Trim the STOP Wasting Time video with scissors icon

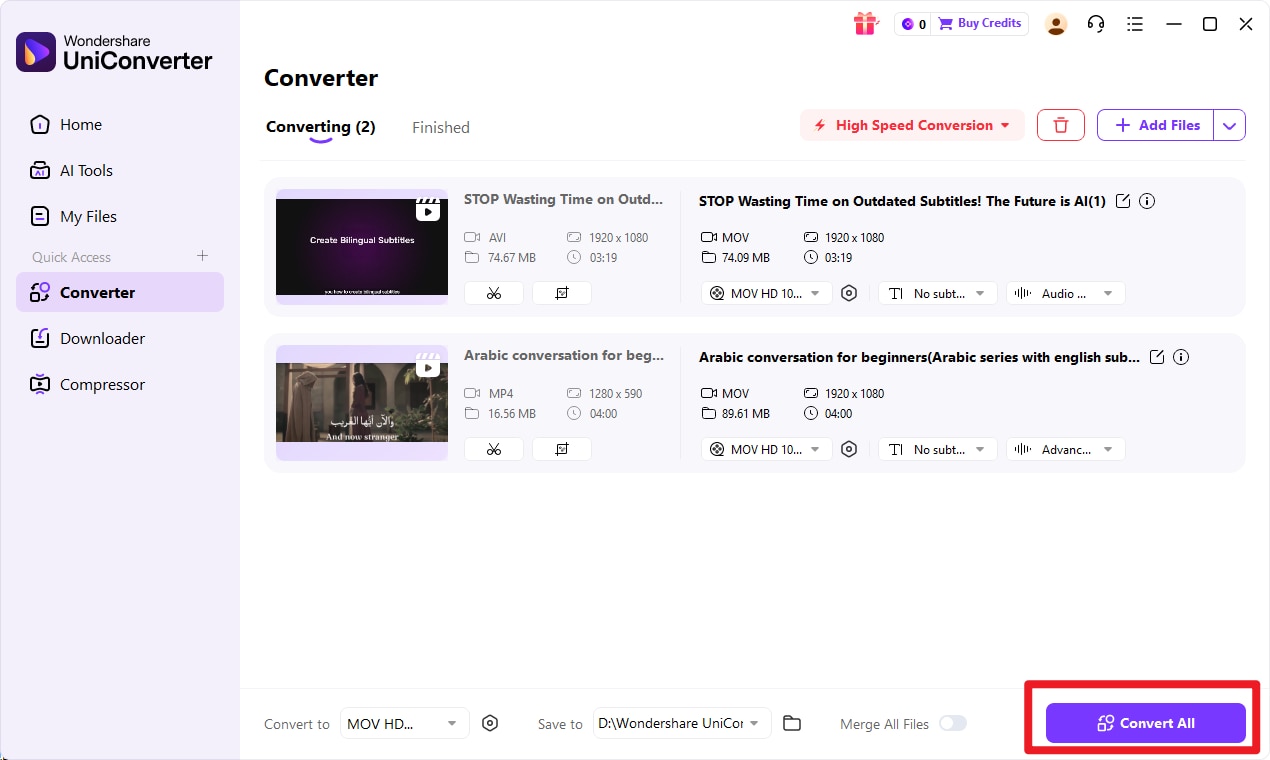coord(493,292)
